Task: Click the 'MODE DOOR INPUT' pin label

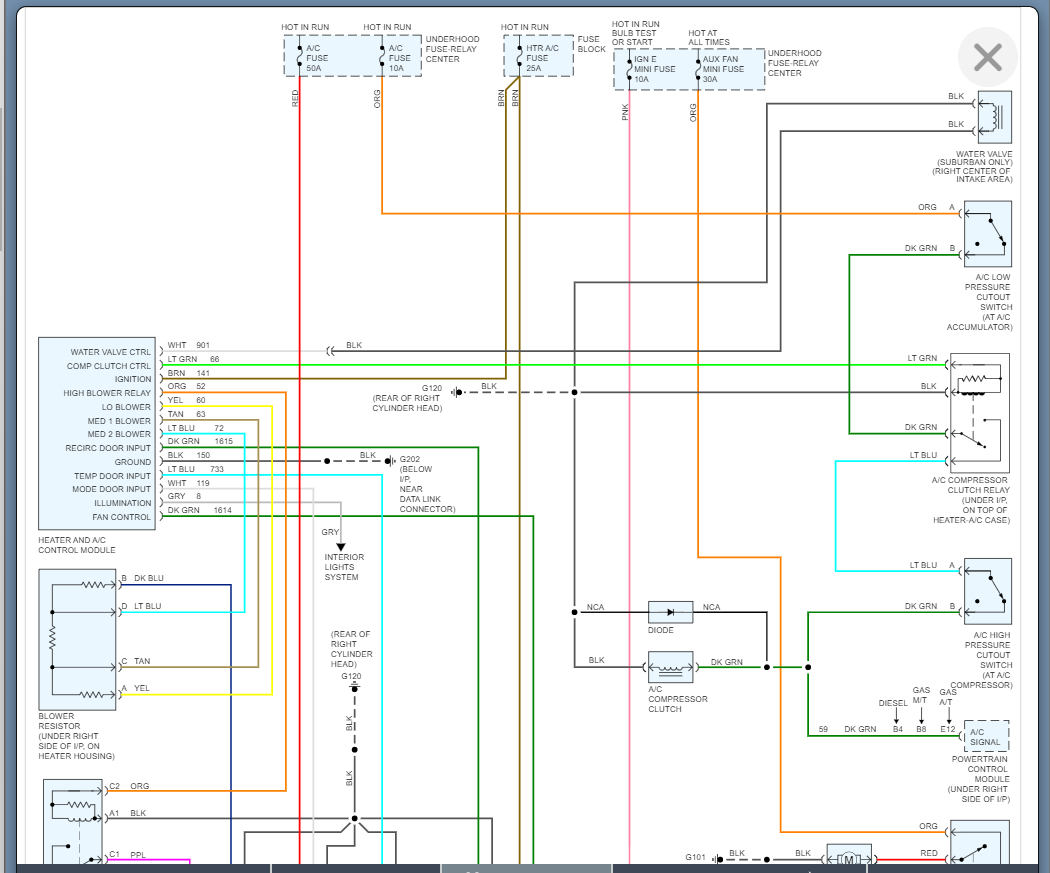Action: coord(112,489)
